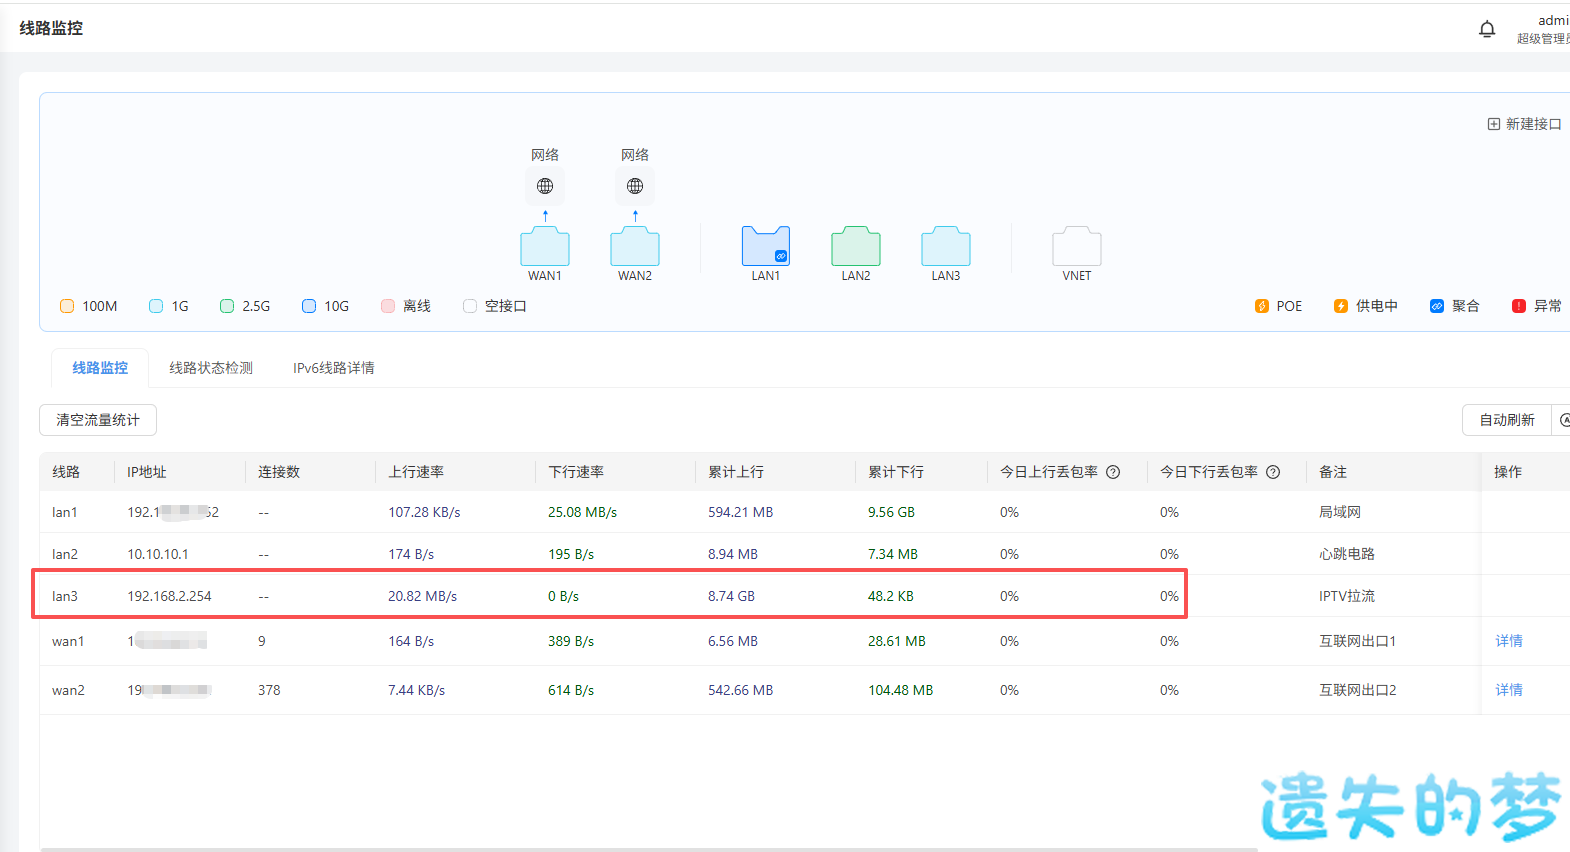The height and width of the screenshot is (852, 1570).
Task: Click the VNET port icon
Action: pos(1077,246)
